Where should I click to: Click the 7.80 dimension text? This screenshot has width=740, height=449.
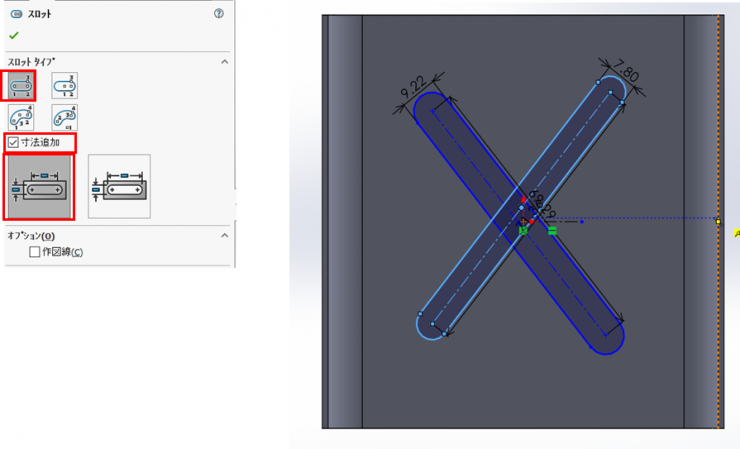pyautogui.click(x=627, y=72)
